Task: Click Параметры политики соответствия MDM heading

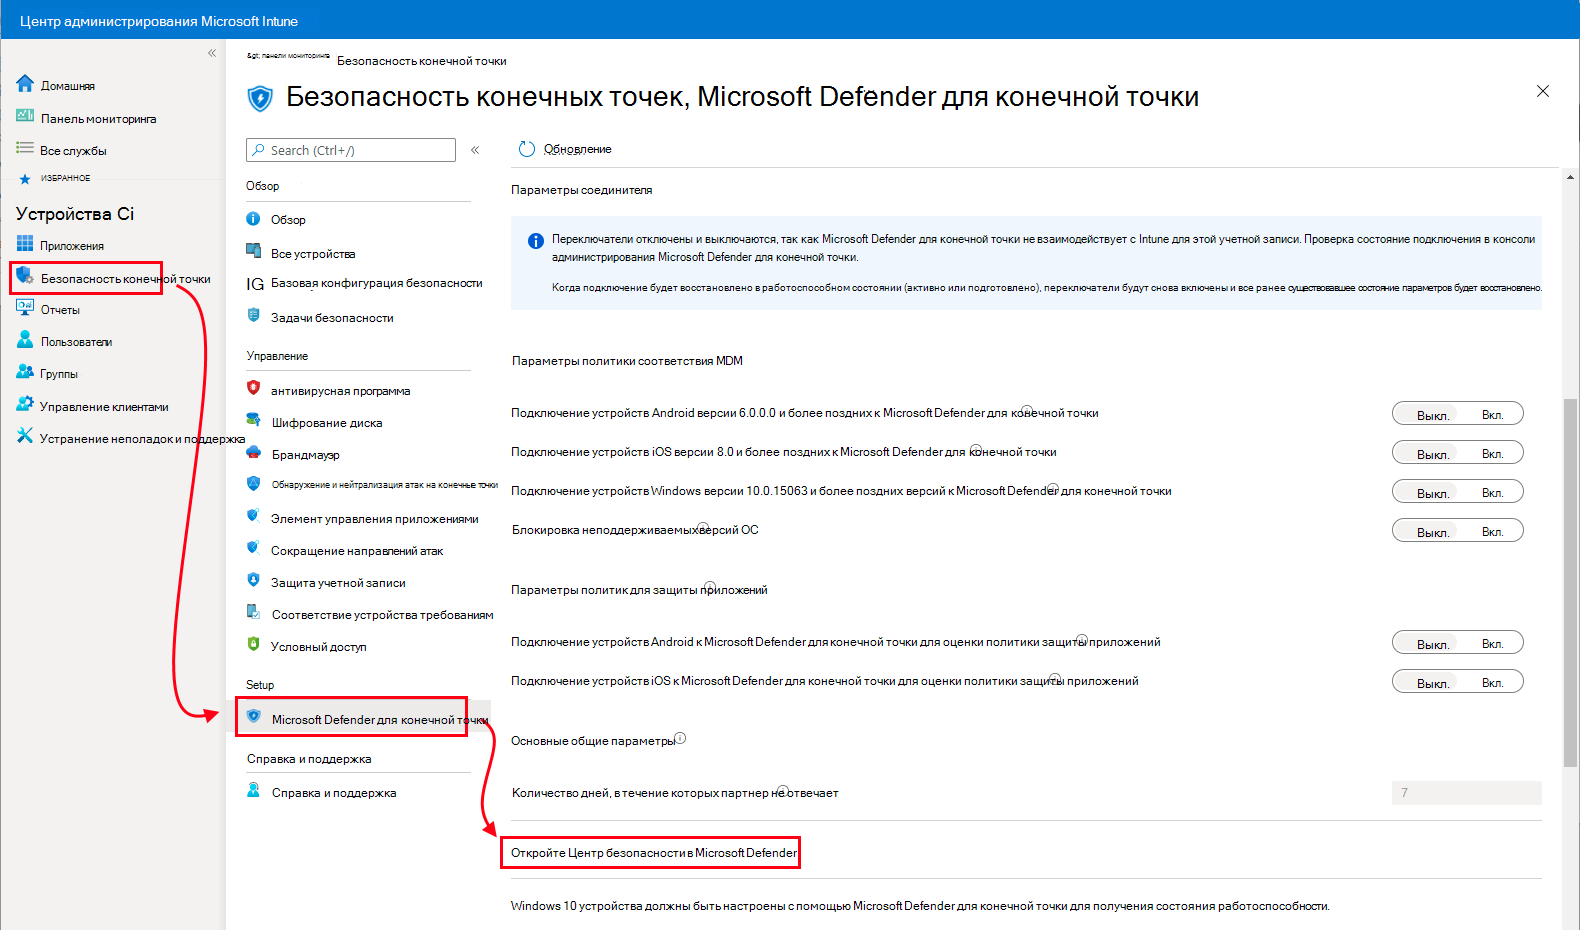Action: pos(627,361)
